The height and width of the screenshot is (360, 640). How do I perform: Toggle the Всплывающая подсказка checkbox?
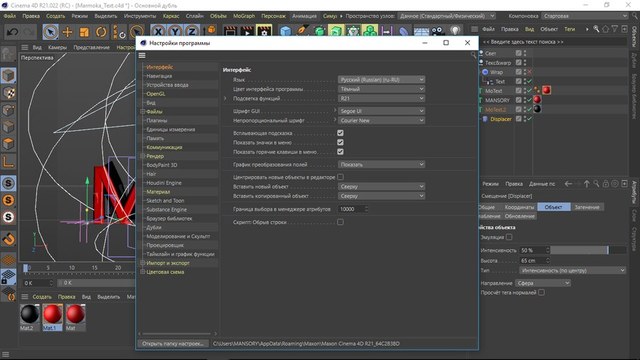pyautogui.click(x=340, y=133)
